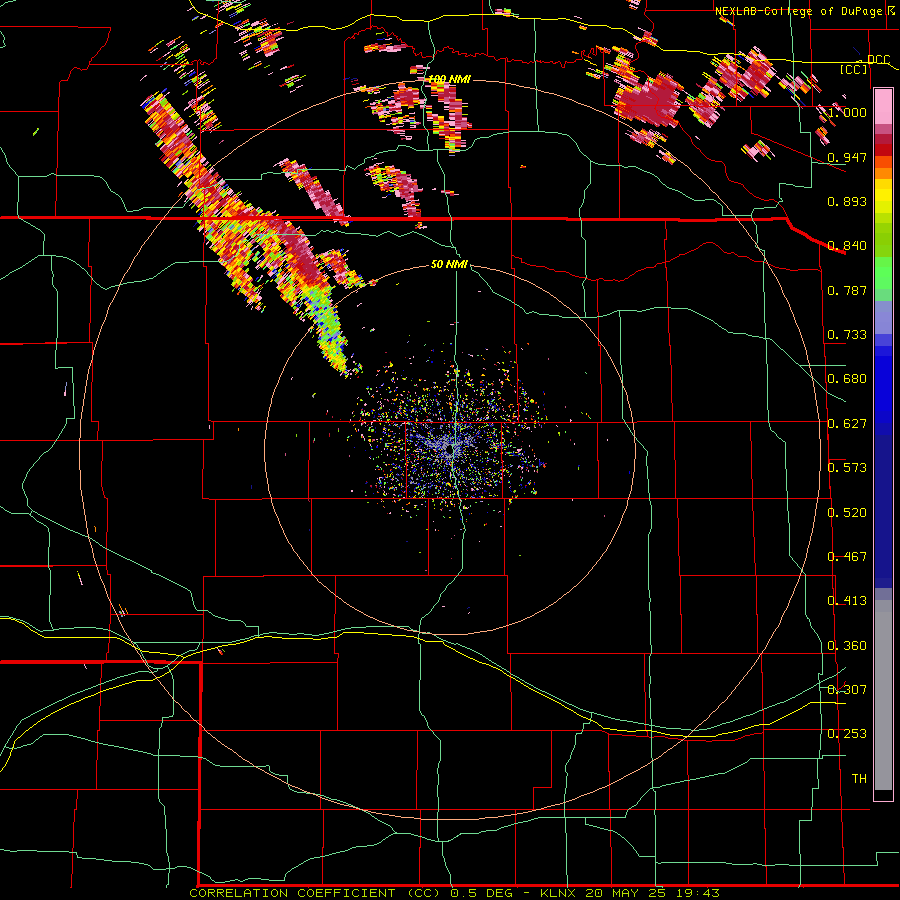Click the 0.413 scale value
Image resolution: width=900 pixels, height=900 pixels.
tap(847, 601)
